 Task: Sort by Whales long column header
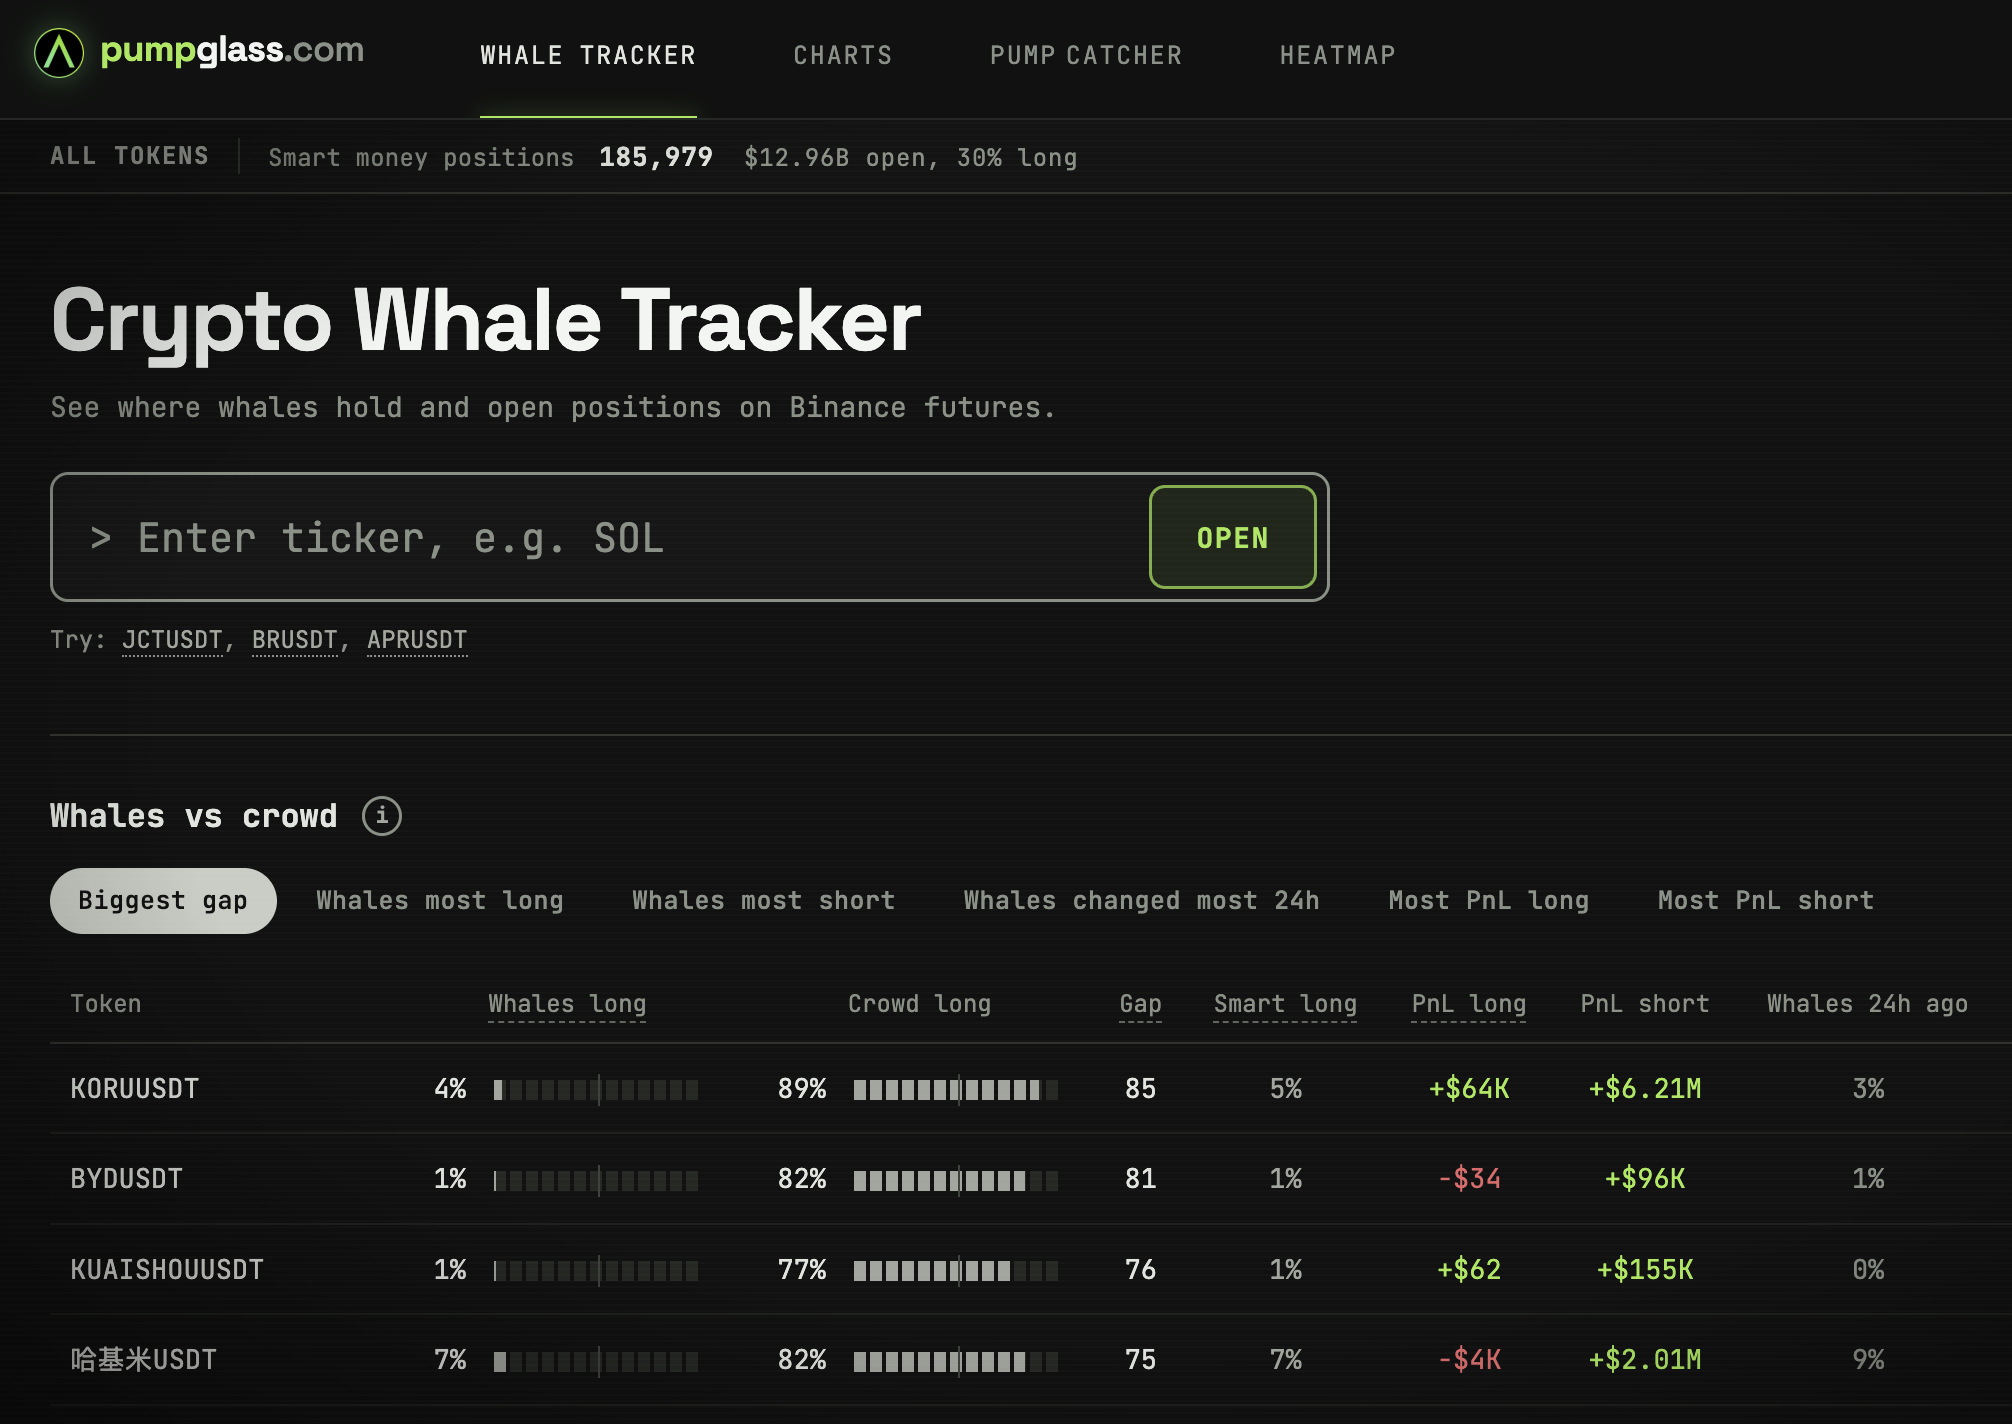click(567, 1004)
